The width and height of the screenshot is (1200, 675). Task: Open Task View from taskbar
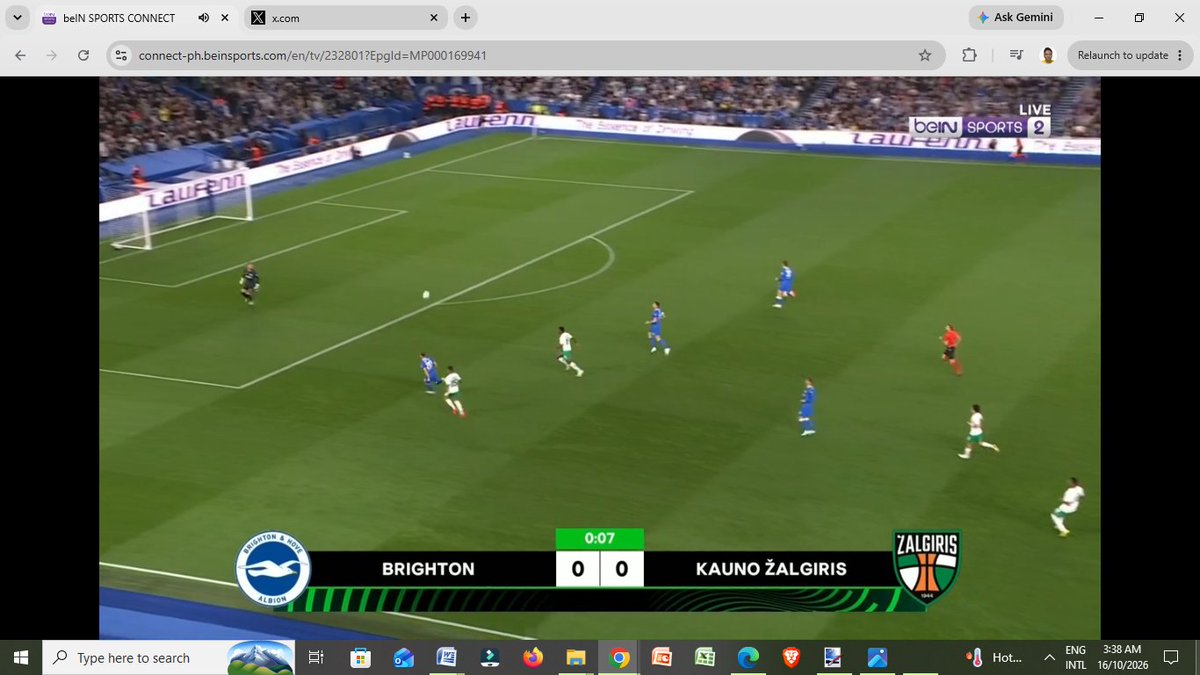[x=315, y=657]
